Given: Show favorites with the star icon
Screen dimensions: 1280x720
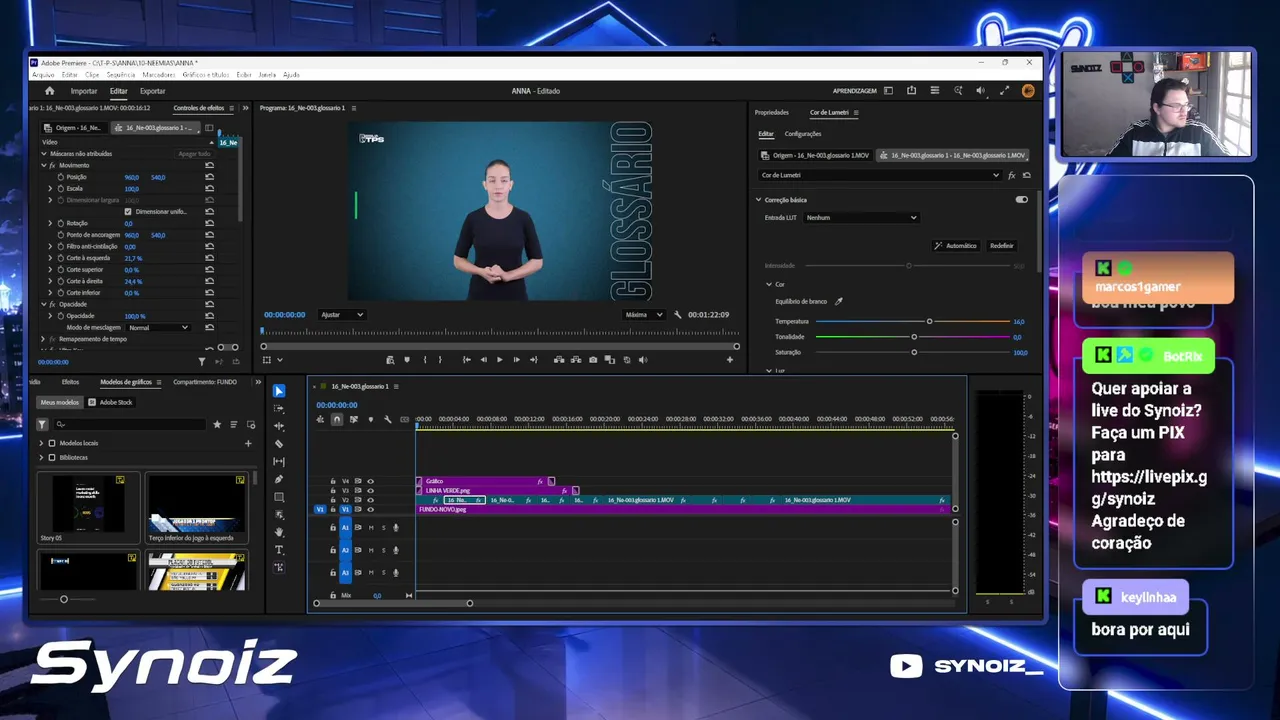Looking at the screenshot, I should 217,424.
